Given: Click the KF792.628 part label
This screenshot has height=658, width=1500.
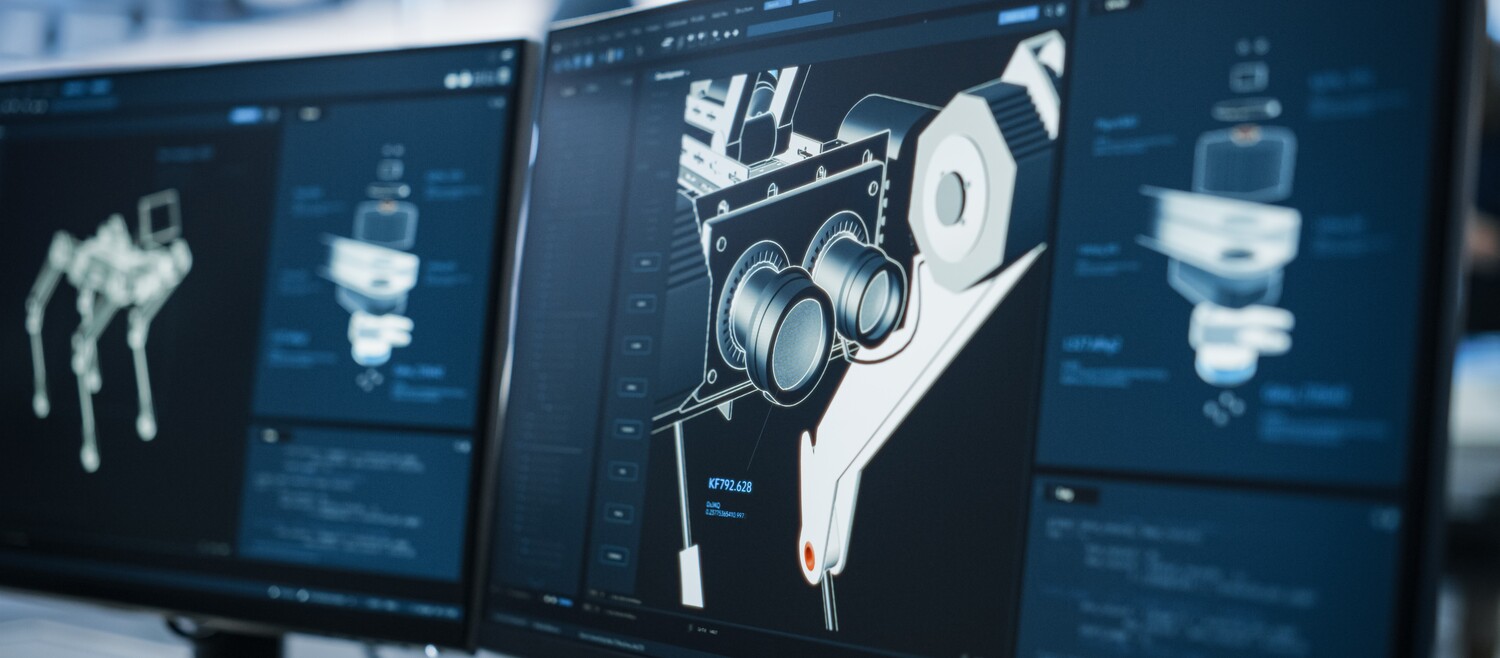Looking at the screenshot, I should point(729,486).
